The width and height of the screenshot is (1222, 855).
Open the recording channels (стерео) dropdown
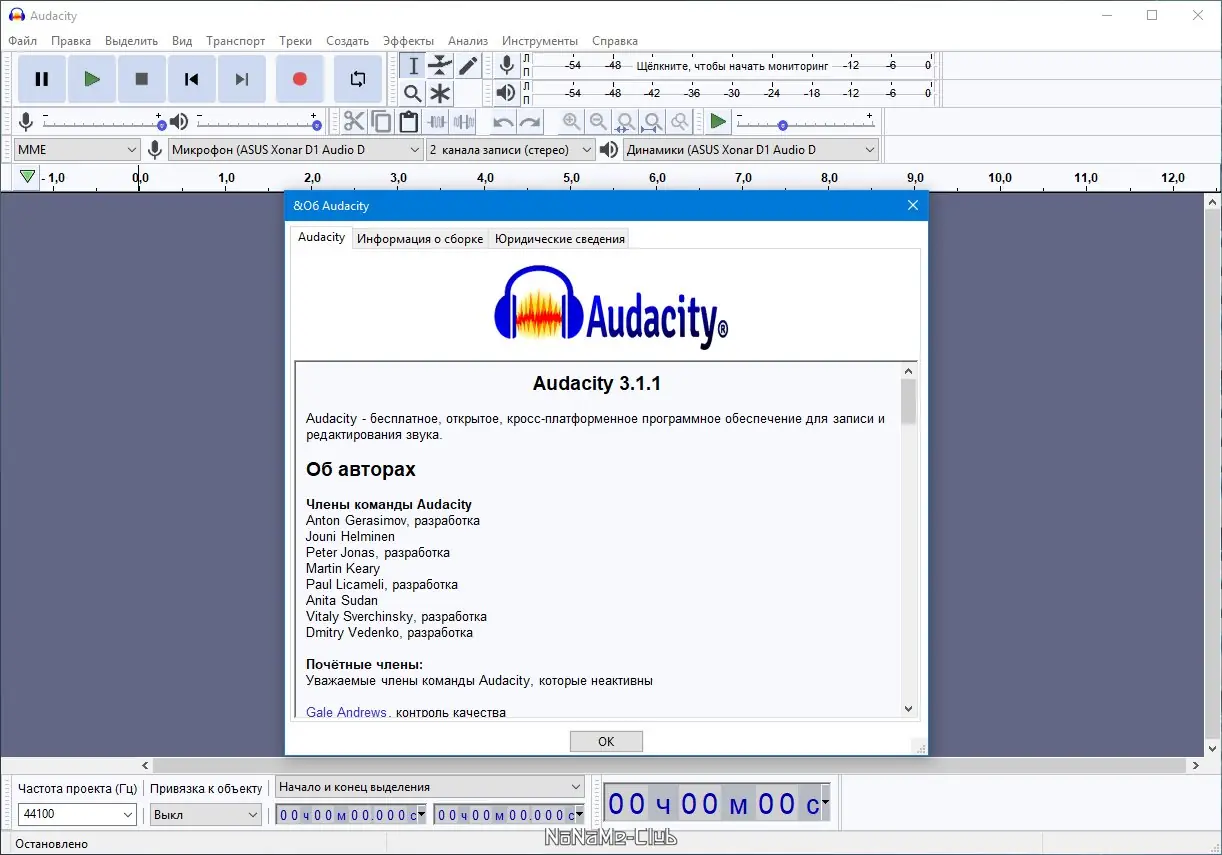(511, 150)
